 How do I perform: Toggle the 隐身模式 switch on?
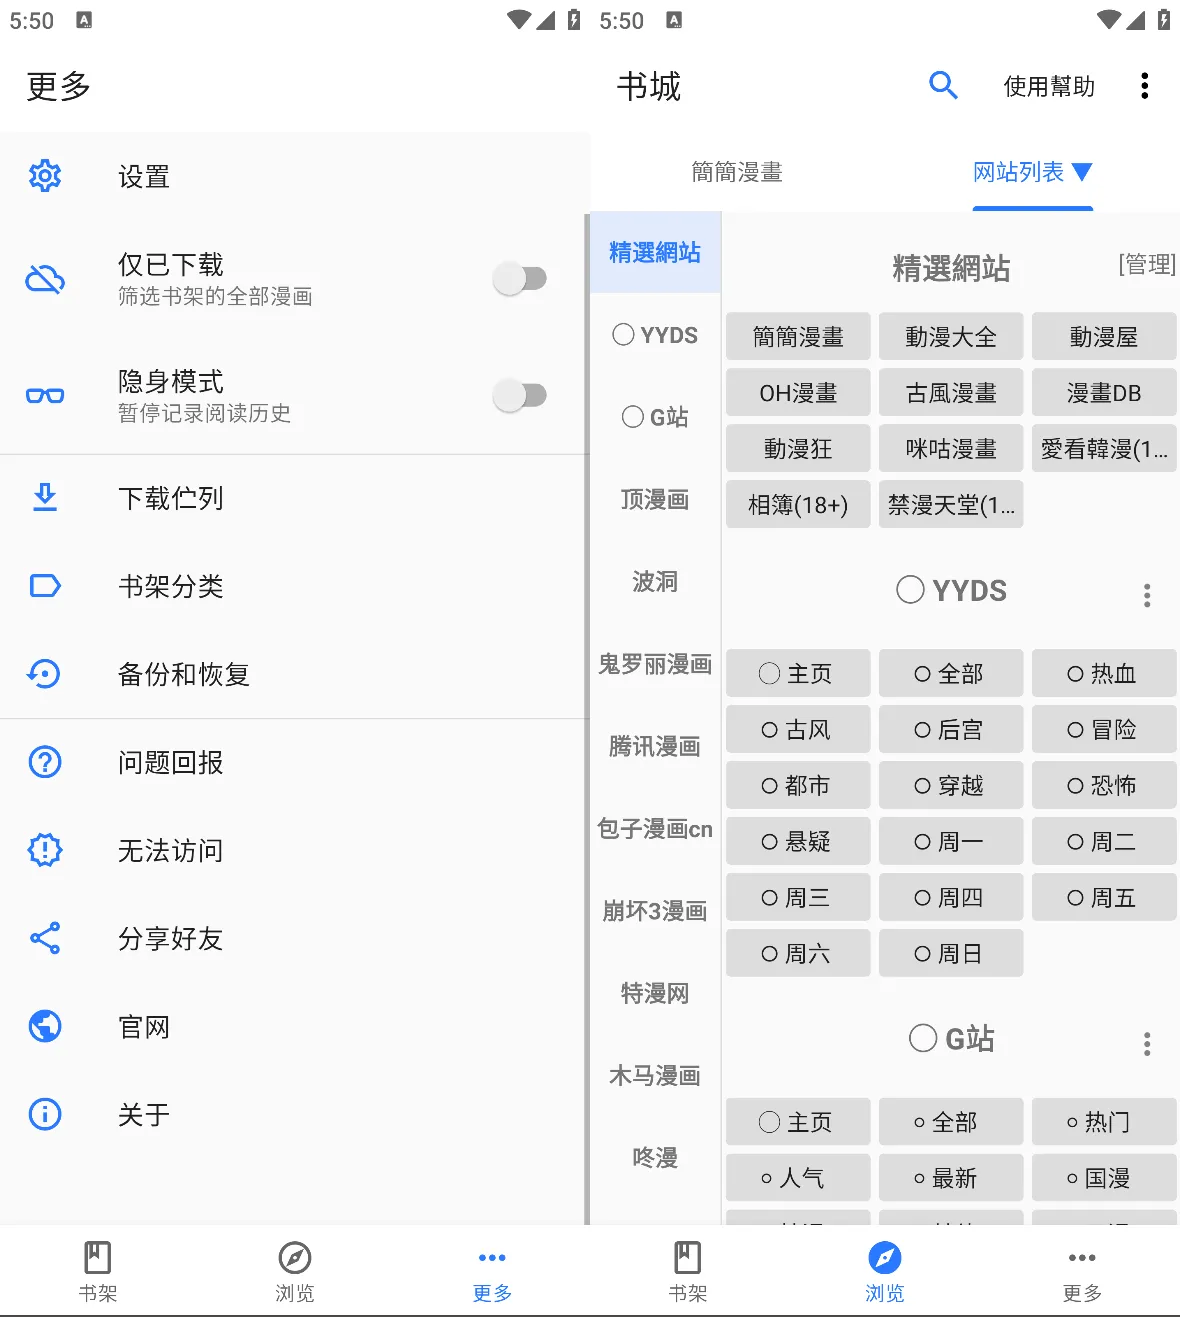pos(521,395)
